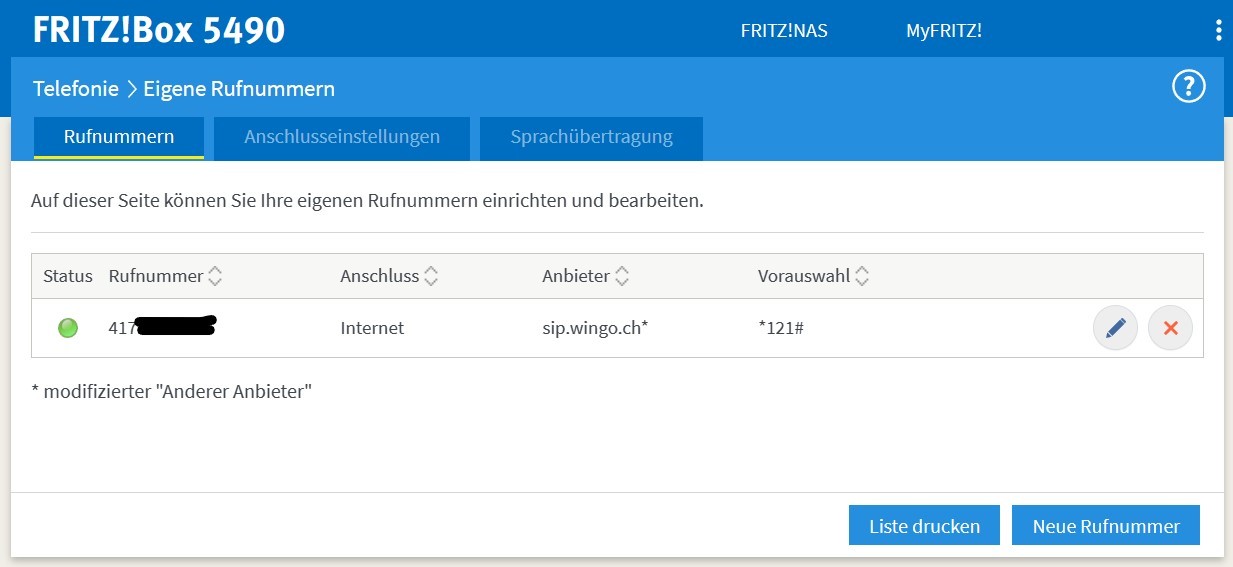
Task: Click the green status indicator
Action: tap(68, 327)
